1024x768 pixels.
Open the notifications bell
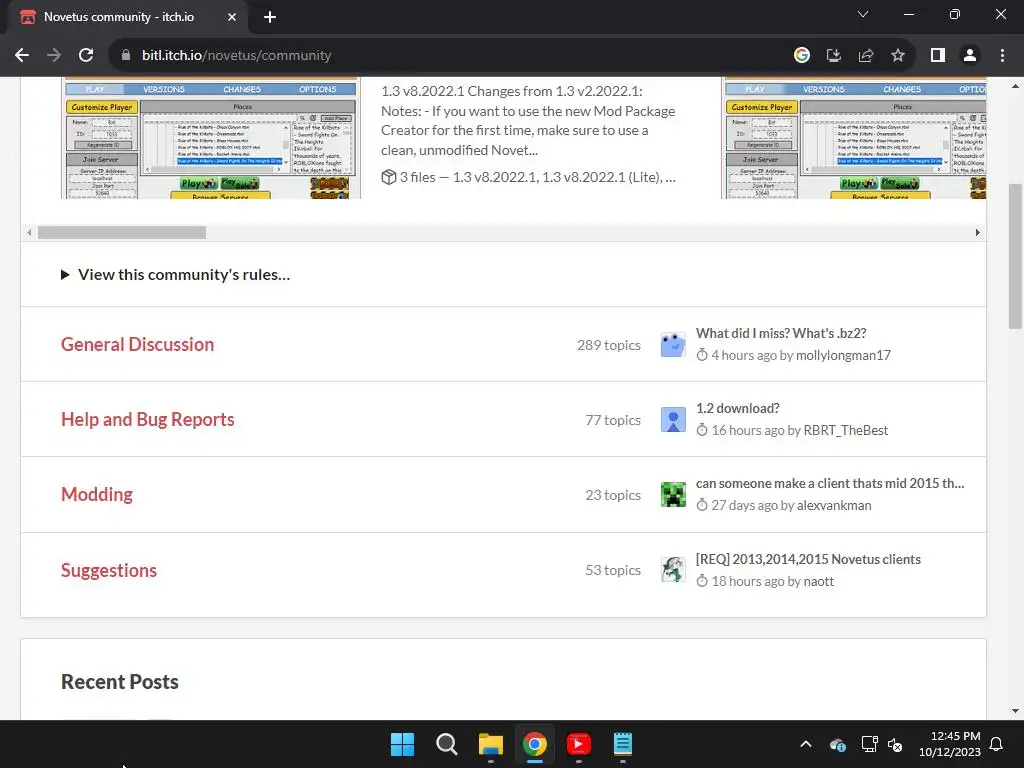coord(997,744)
